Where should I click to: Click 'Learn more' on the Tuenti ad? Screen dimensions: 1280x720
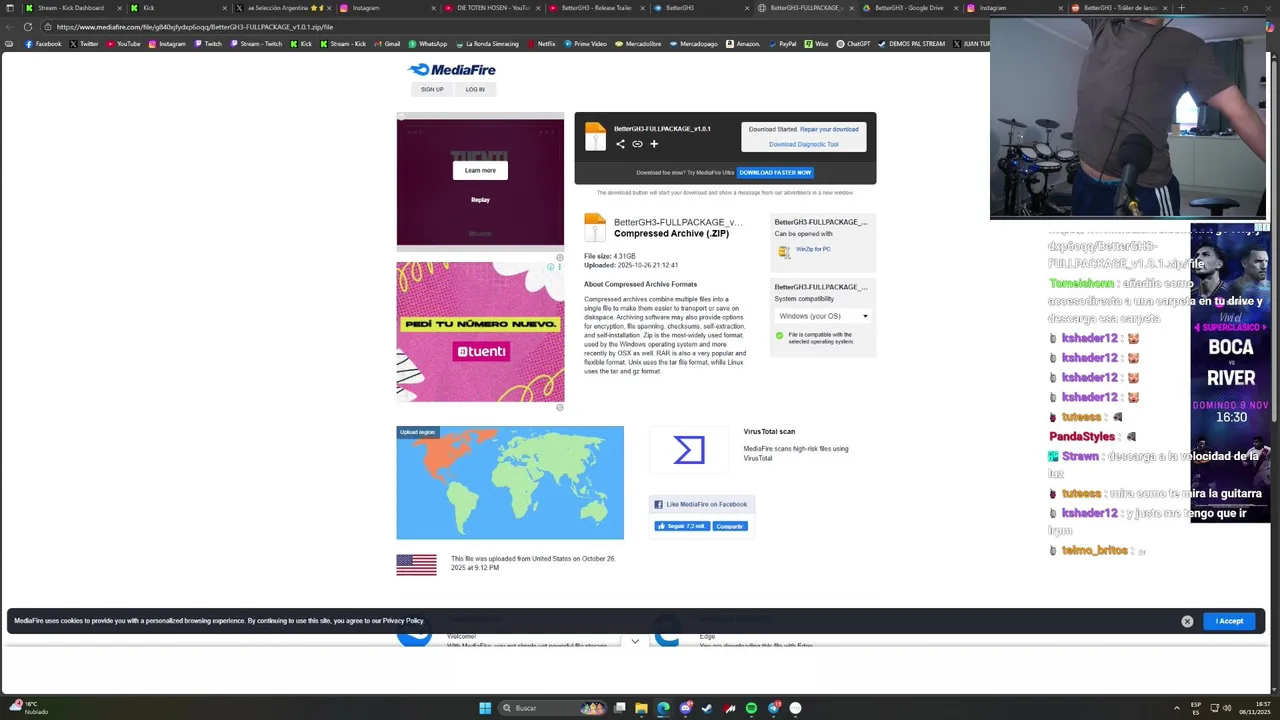[480, 170]
